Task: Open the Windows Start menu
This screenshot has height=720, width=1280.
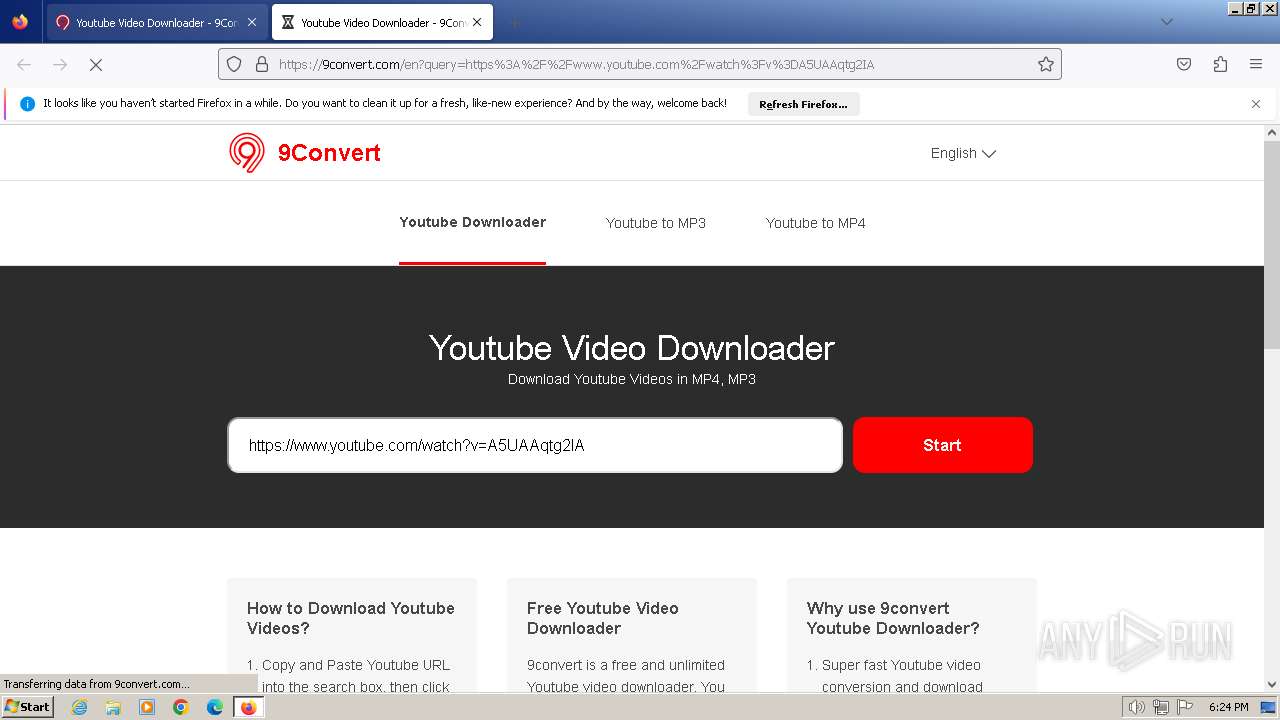Action: (x=28, y=707)
